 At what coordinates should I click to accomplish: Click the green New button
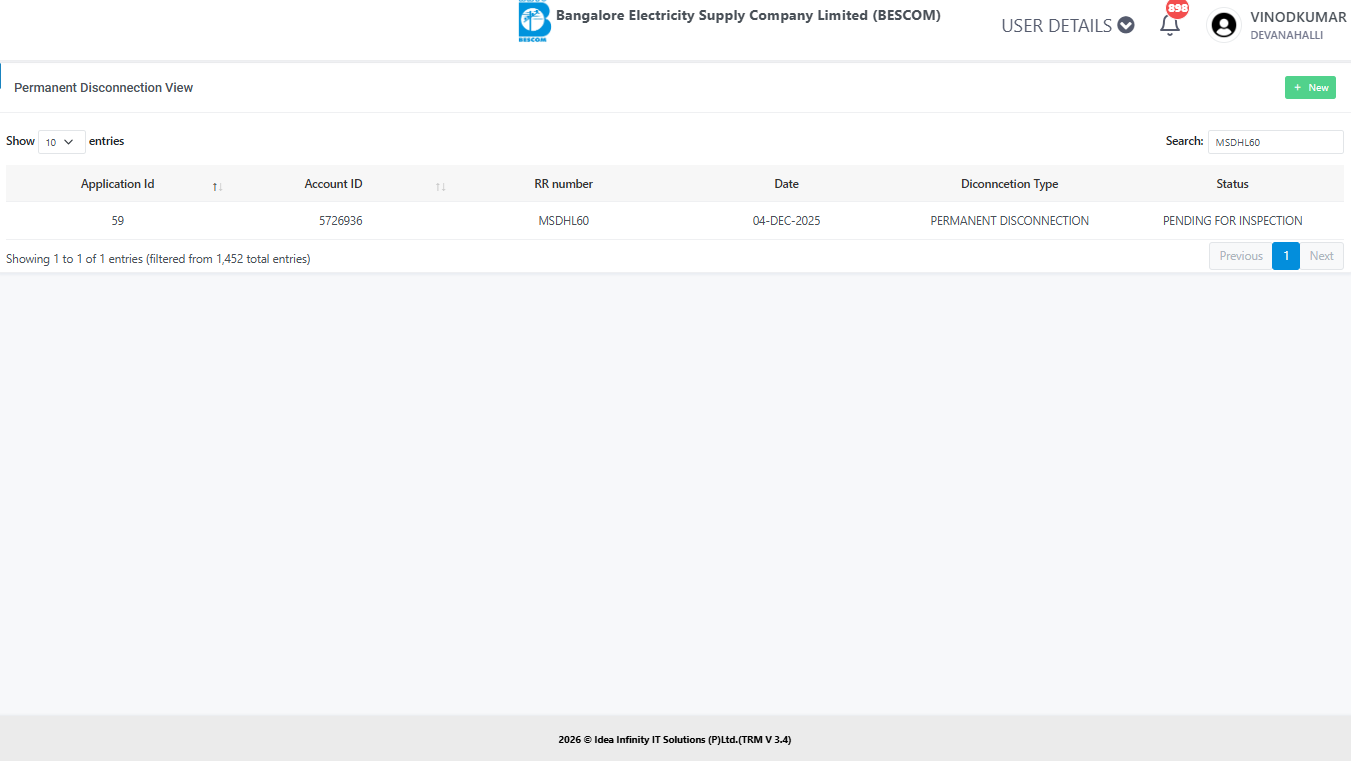(1309, 88)
